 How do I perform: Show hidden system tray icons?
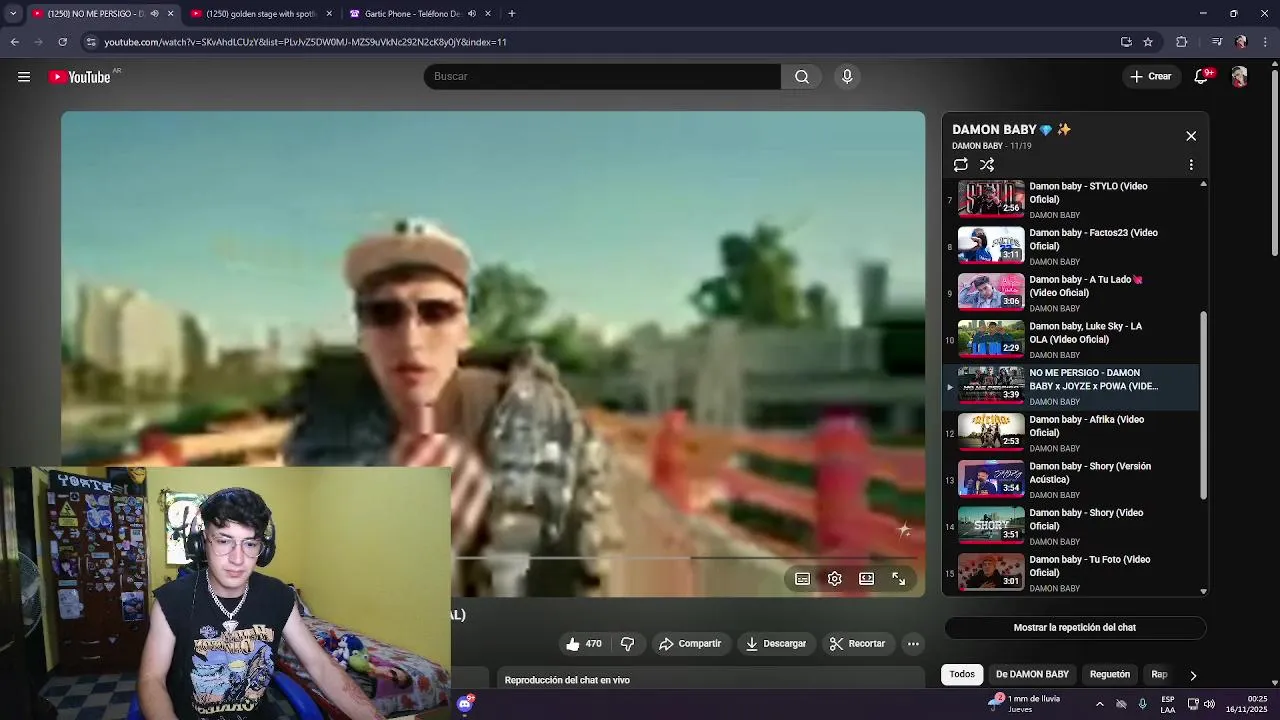(x=1099, y=704)
